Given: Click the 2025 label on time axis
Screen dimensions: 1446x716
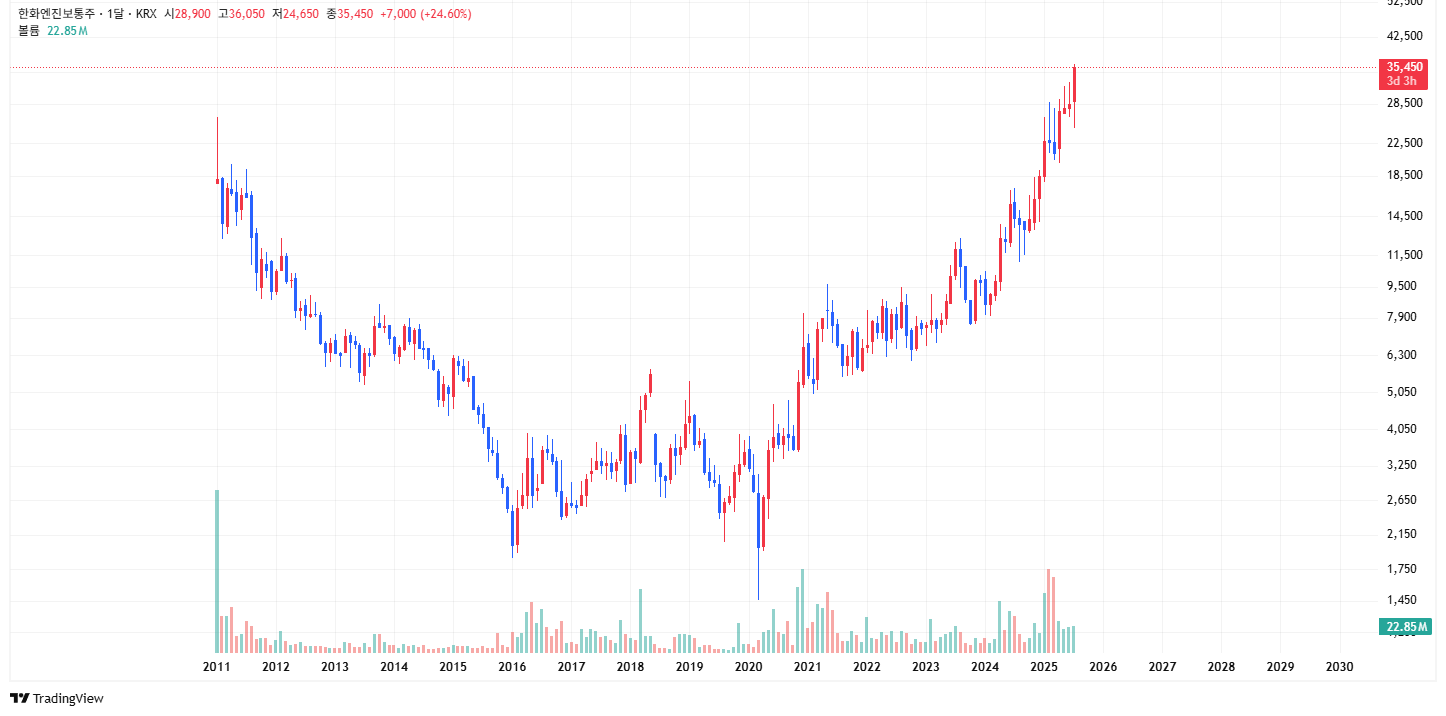Looking at the screenshot, I should [x=1044, y=667].
